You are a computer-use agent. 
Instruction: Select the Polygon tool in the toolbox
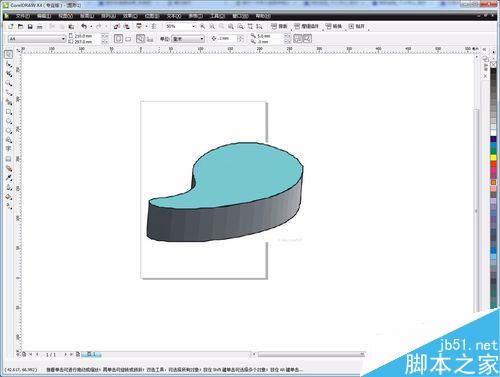click(9, 130)
